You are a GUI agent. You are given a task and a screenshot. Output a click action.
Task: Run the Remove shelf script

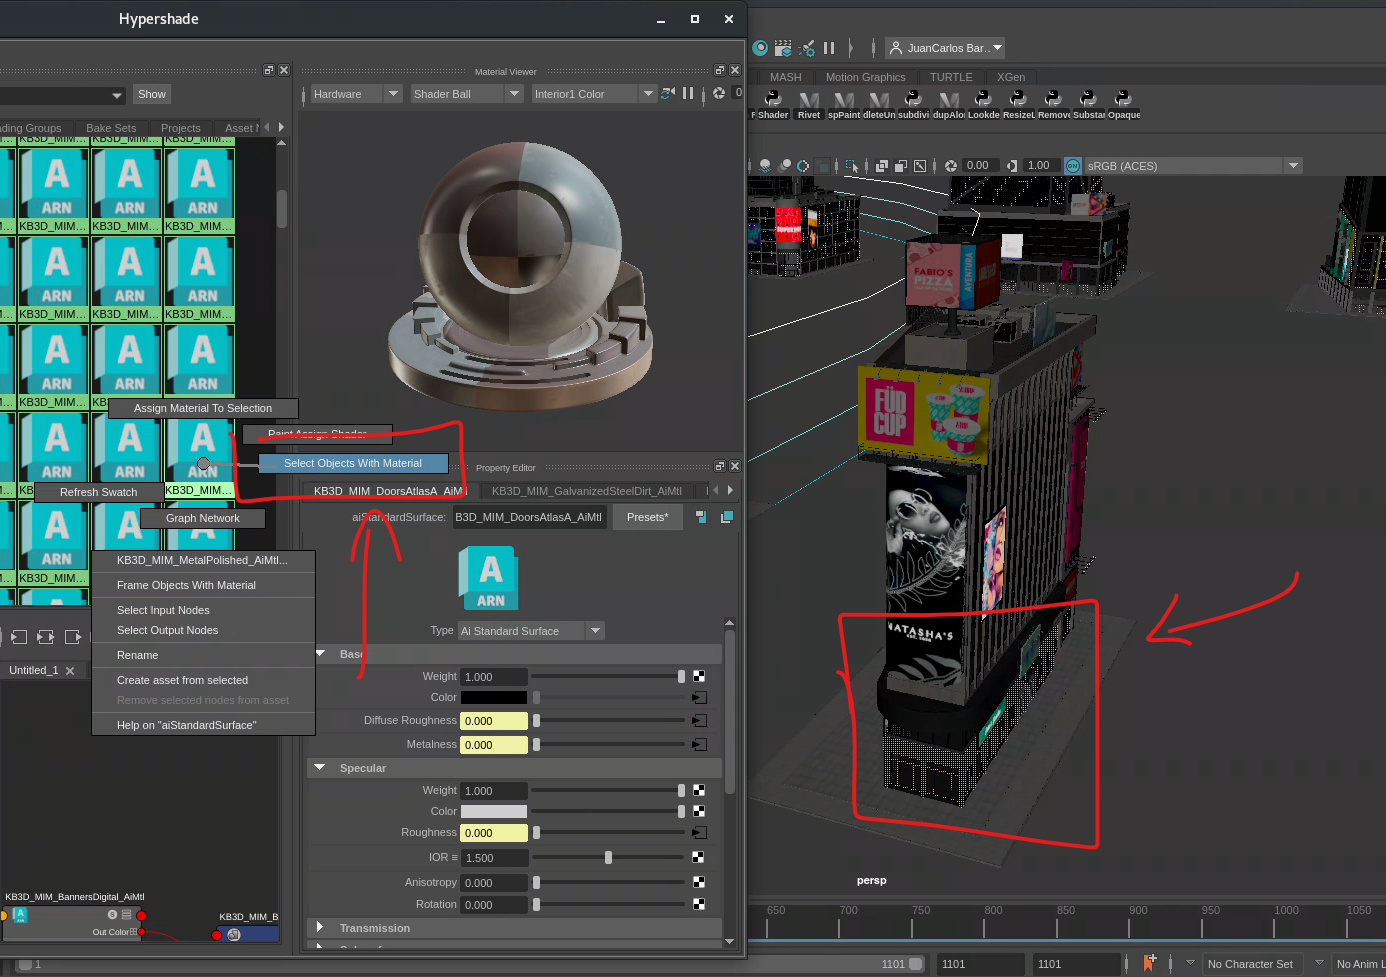tap(1054, 104)
